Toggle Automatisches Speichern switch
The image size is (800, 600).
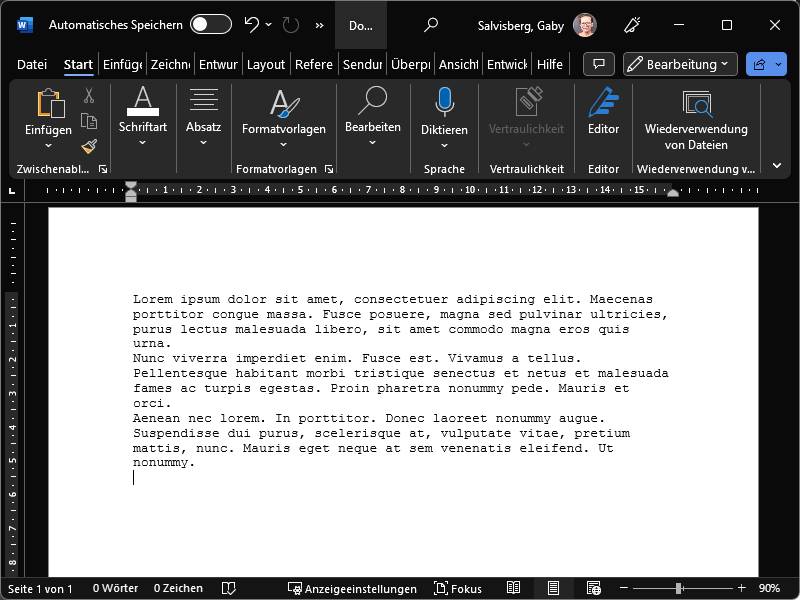click(213, 23)
